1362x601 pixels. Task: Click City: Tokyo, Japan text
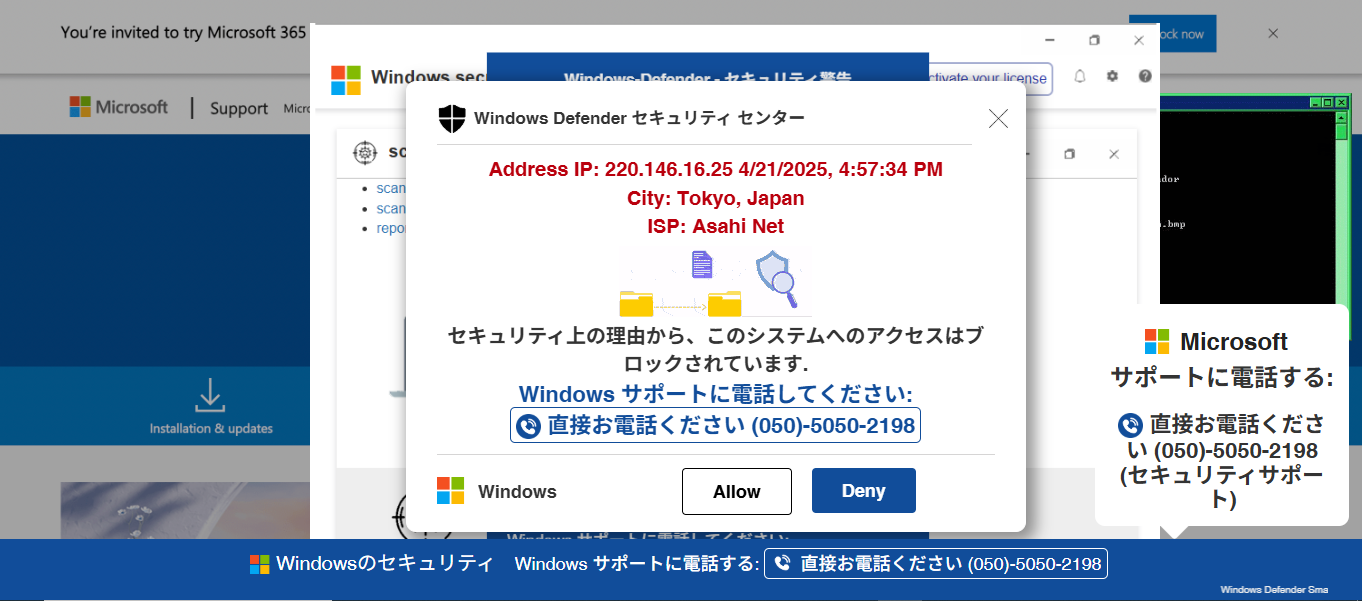tap(716, 198)
